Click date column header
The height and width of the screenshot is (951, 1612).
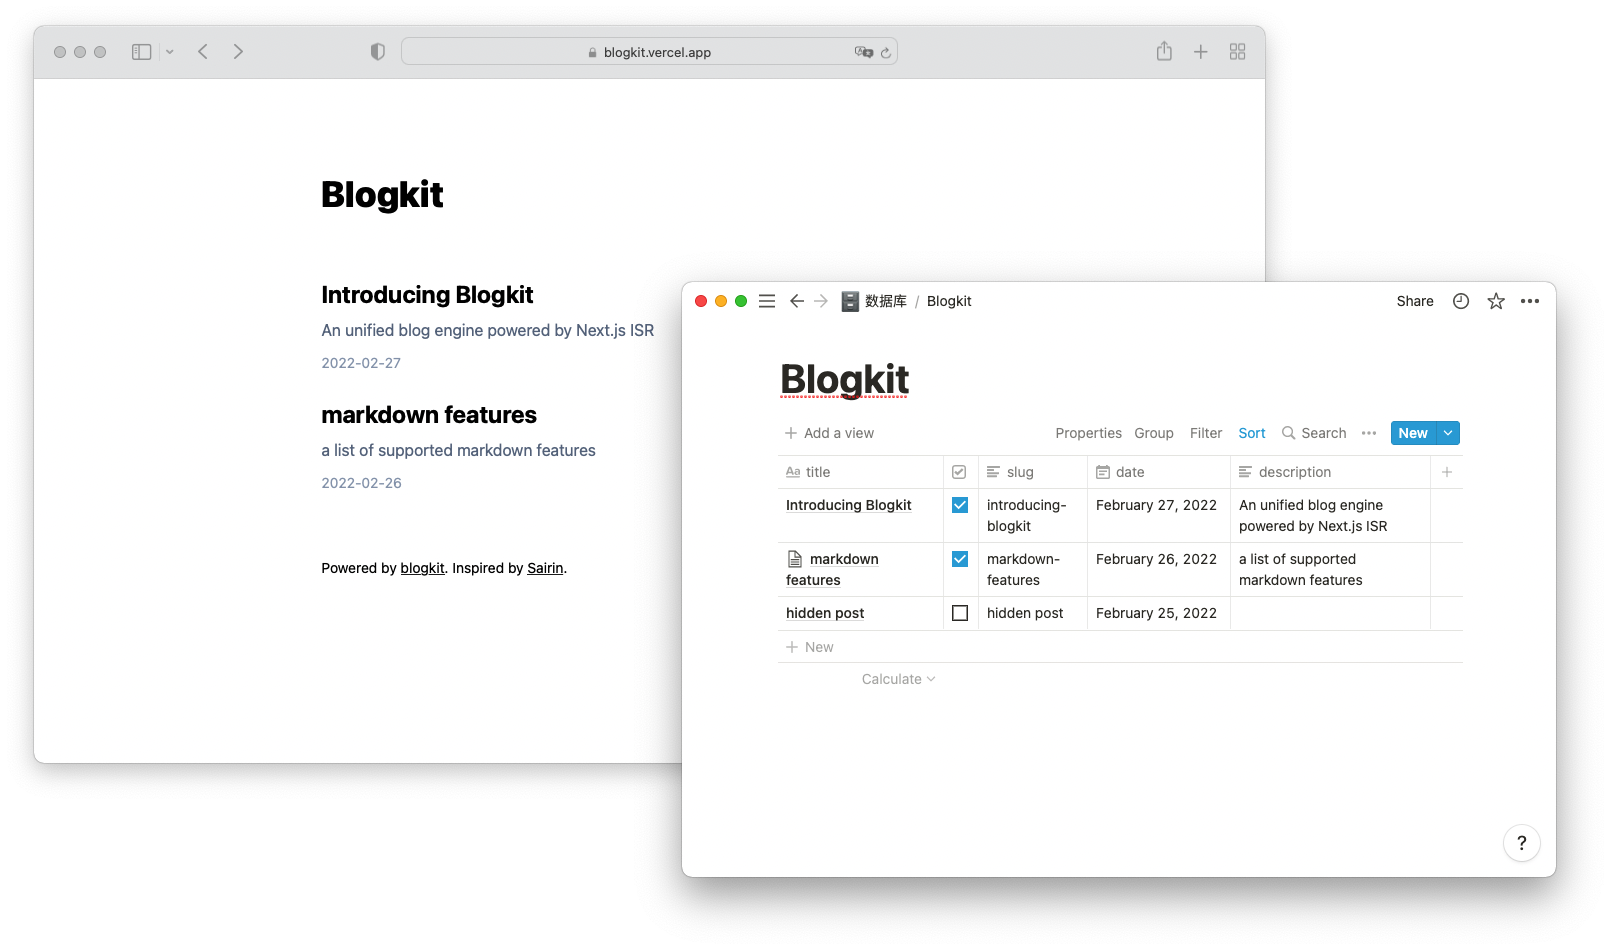1159,472
